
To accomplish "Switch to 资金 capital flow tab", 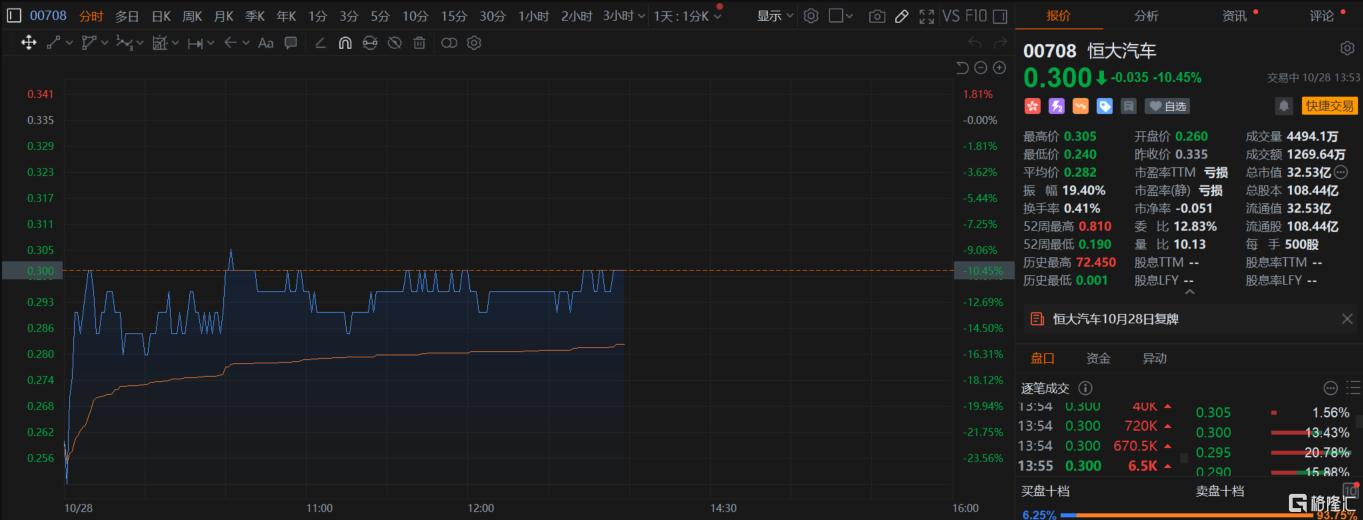I will [x=1098, y=358].
